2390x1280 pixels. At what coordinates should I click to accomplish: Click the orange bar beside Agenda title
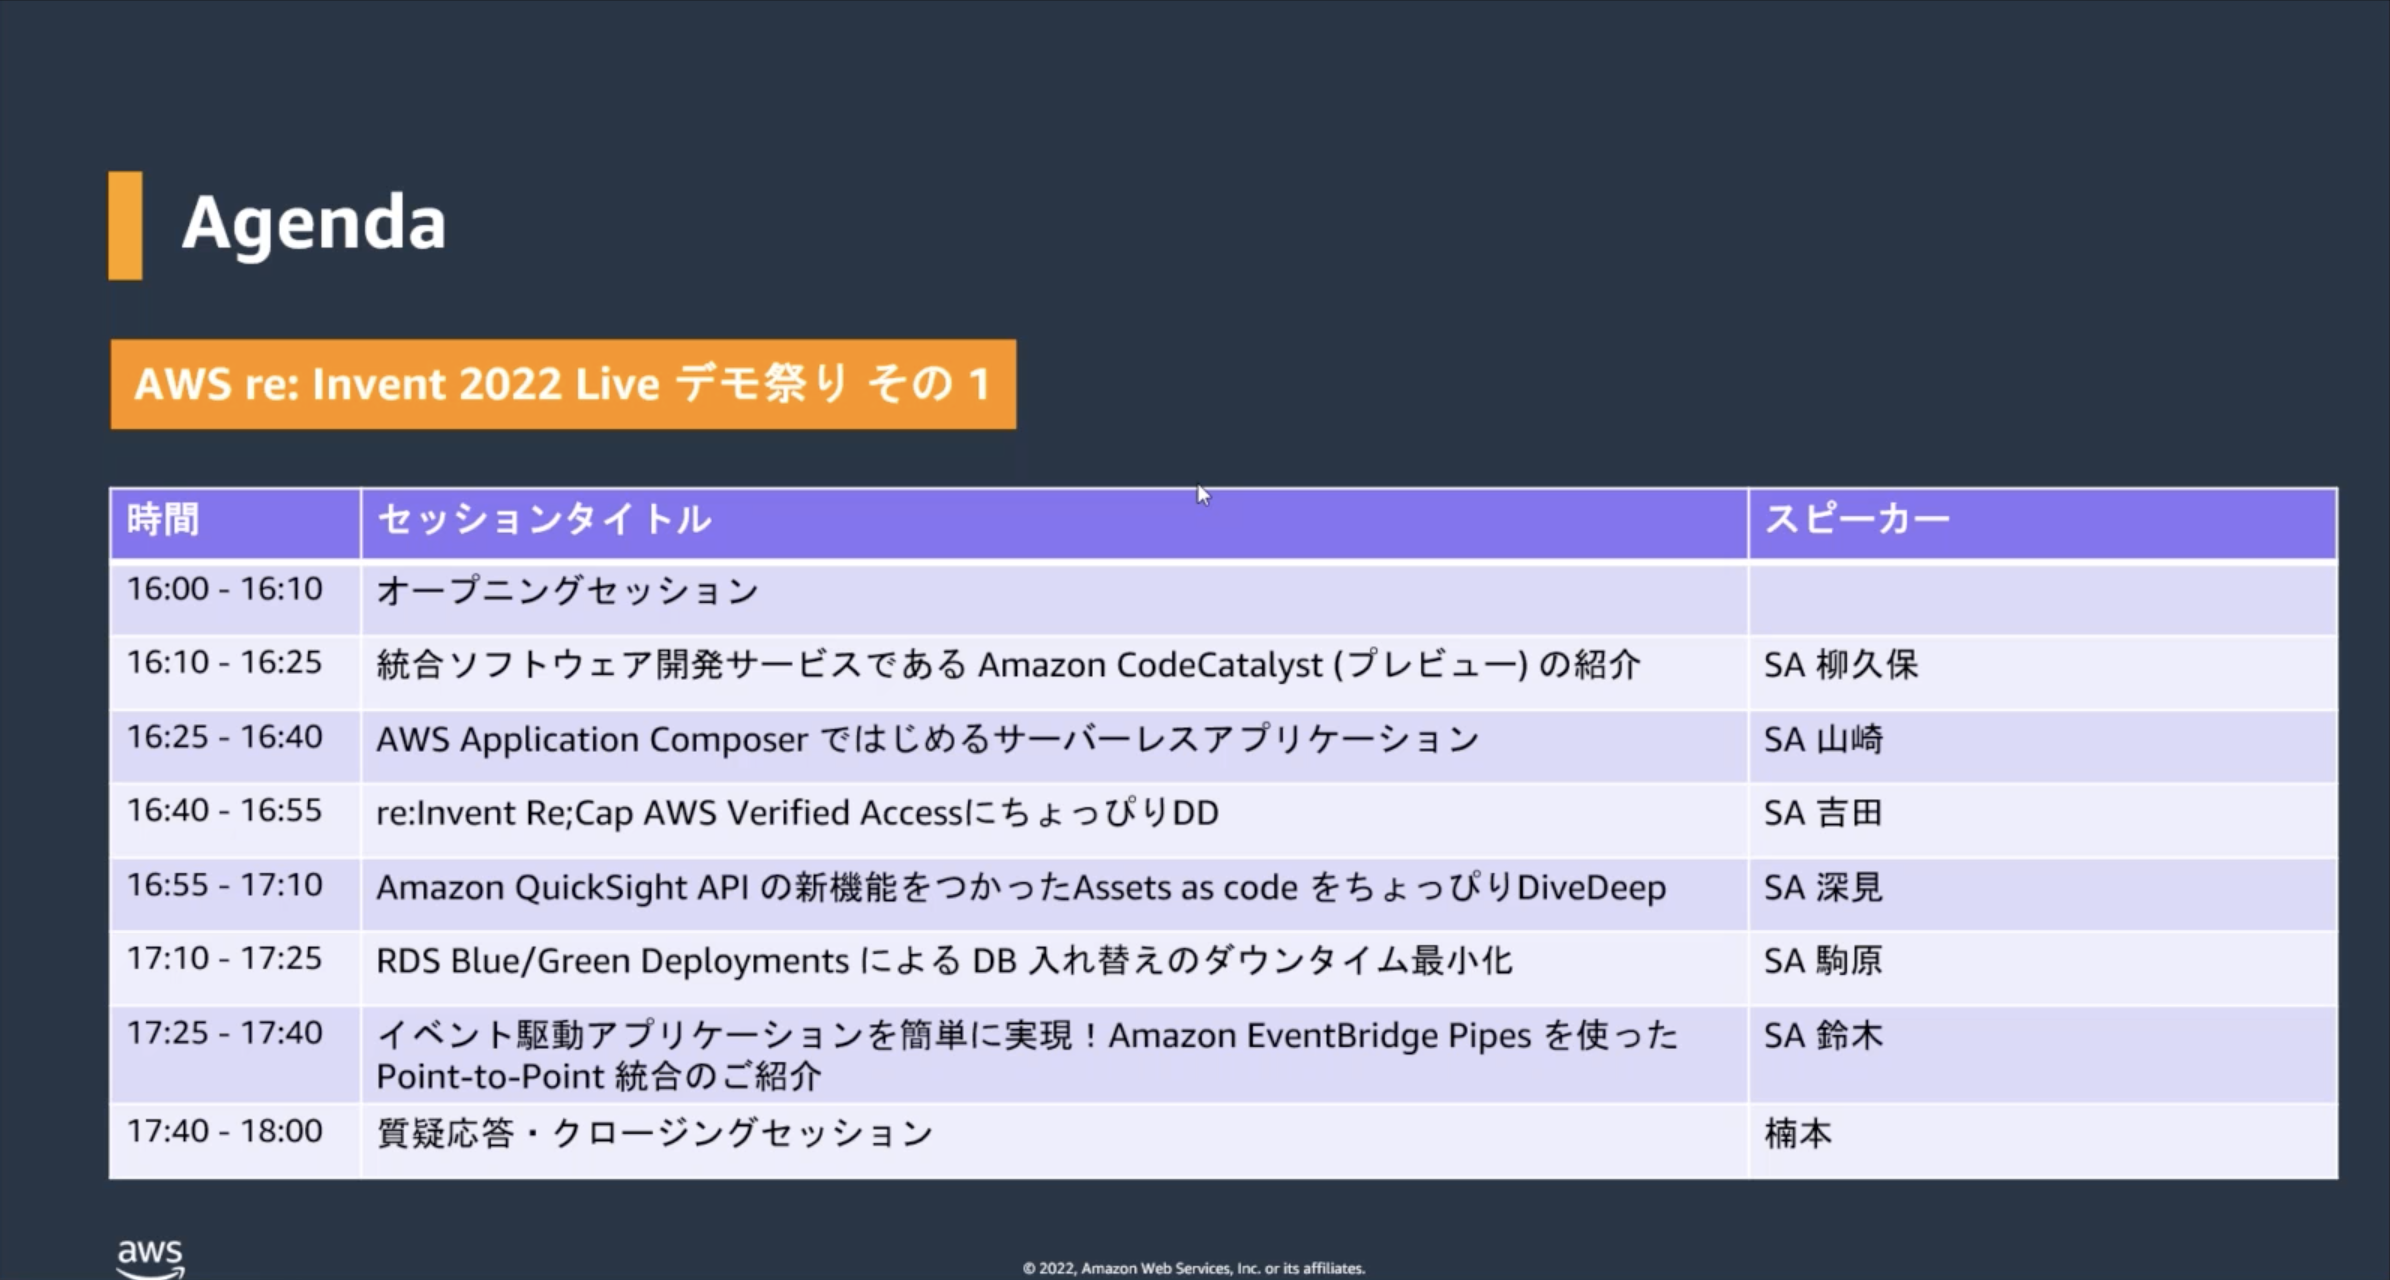coord(125,225)
